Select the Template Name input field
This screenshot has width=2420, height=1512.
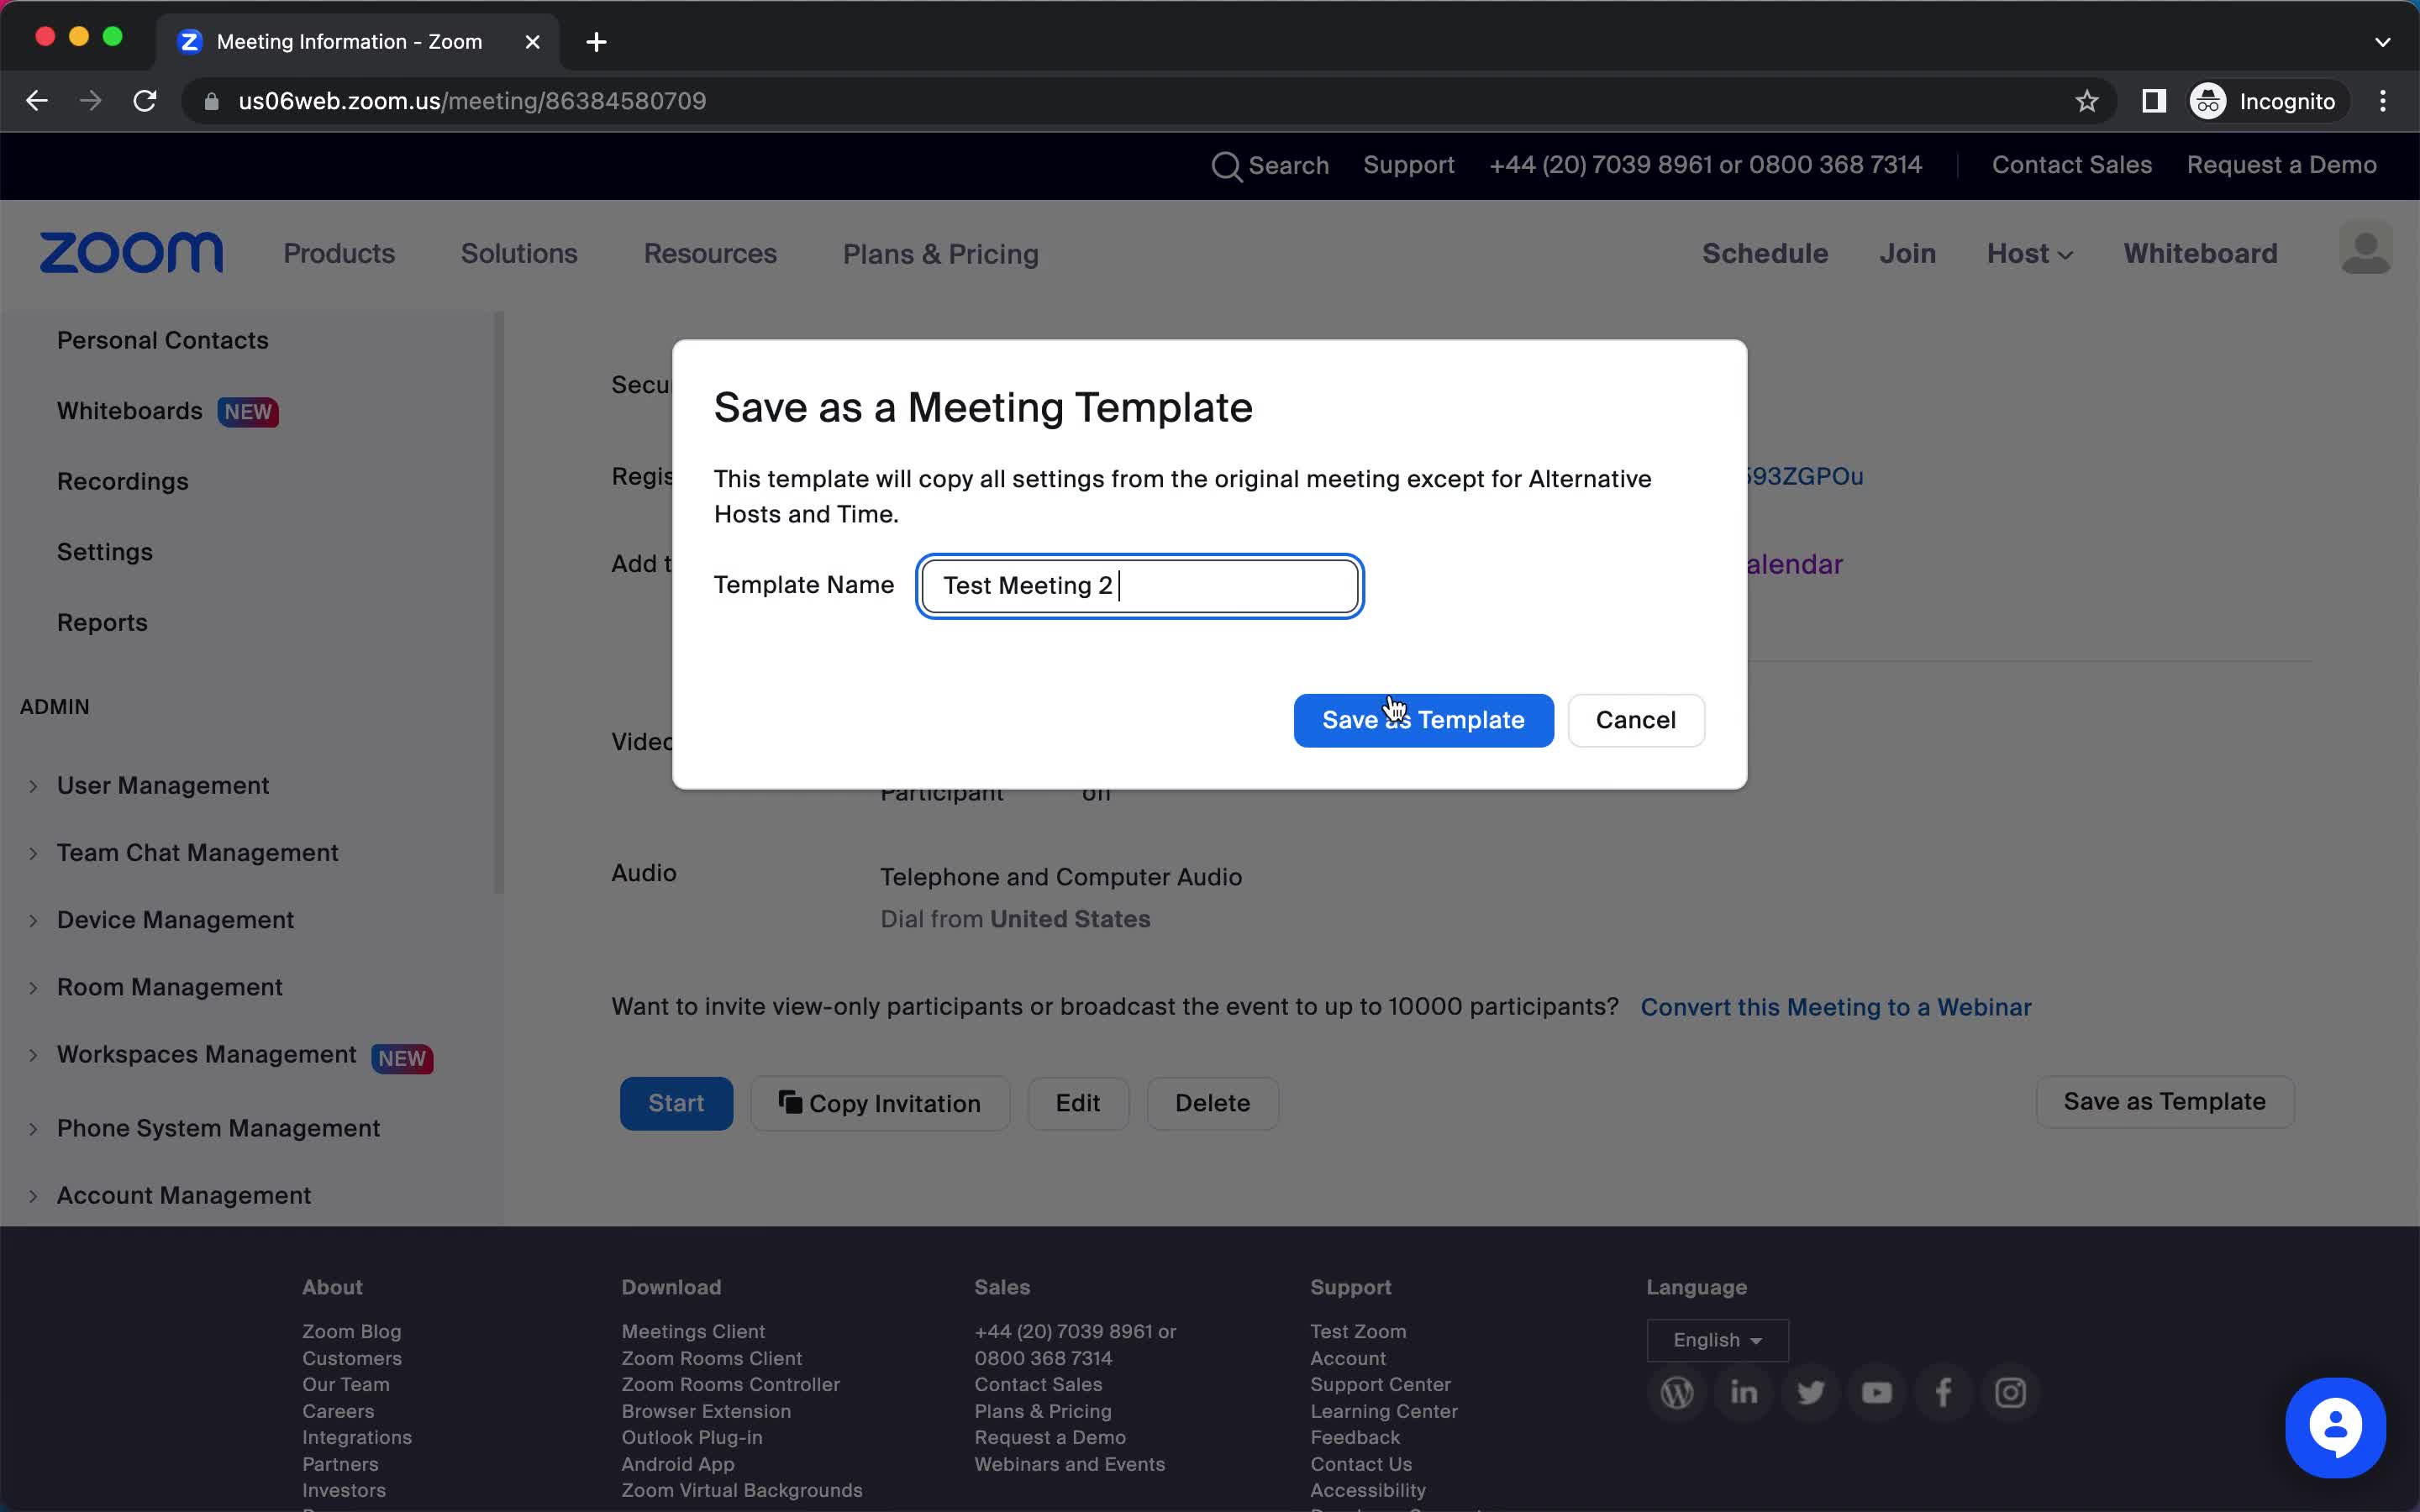(x=1141, y=585)
